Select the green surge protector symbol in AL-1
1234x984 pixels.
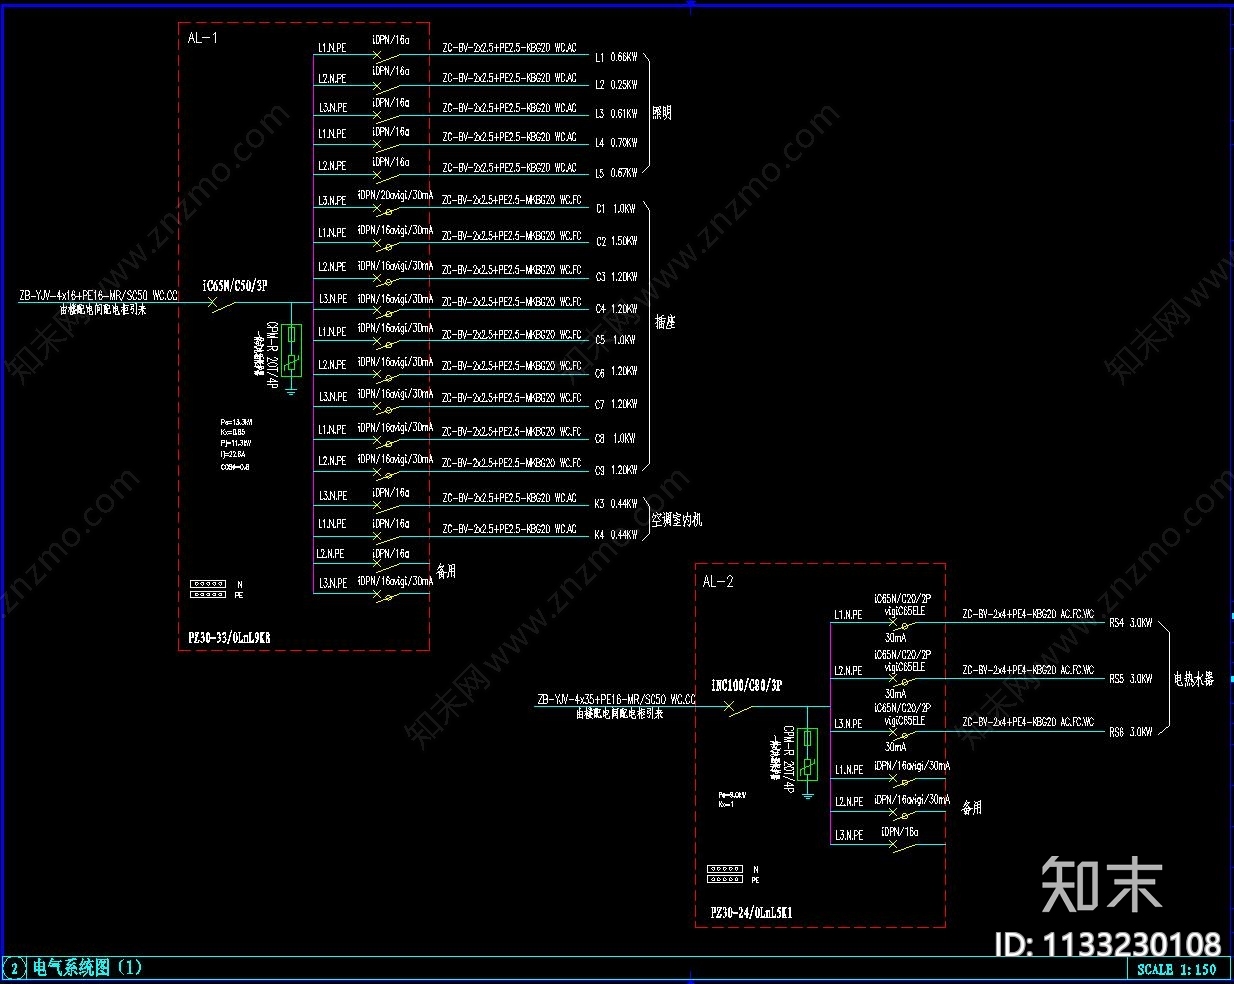(291, 350)
